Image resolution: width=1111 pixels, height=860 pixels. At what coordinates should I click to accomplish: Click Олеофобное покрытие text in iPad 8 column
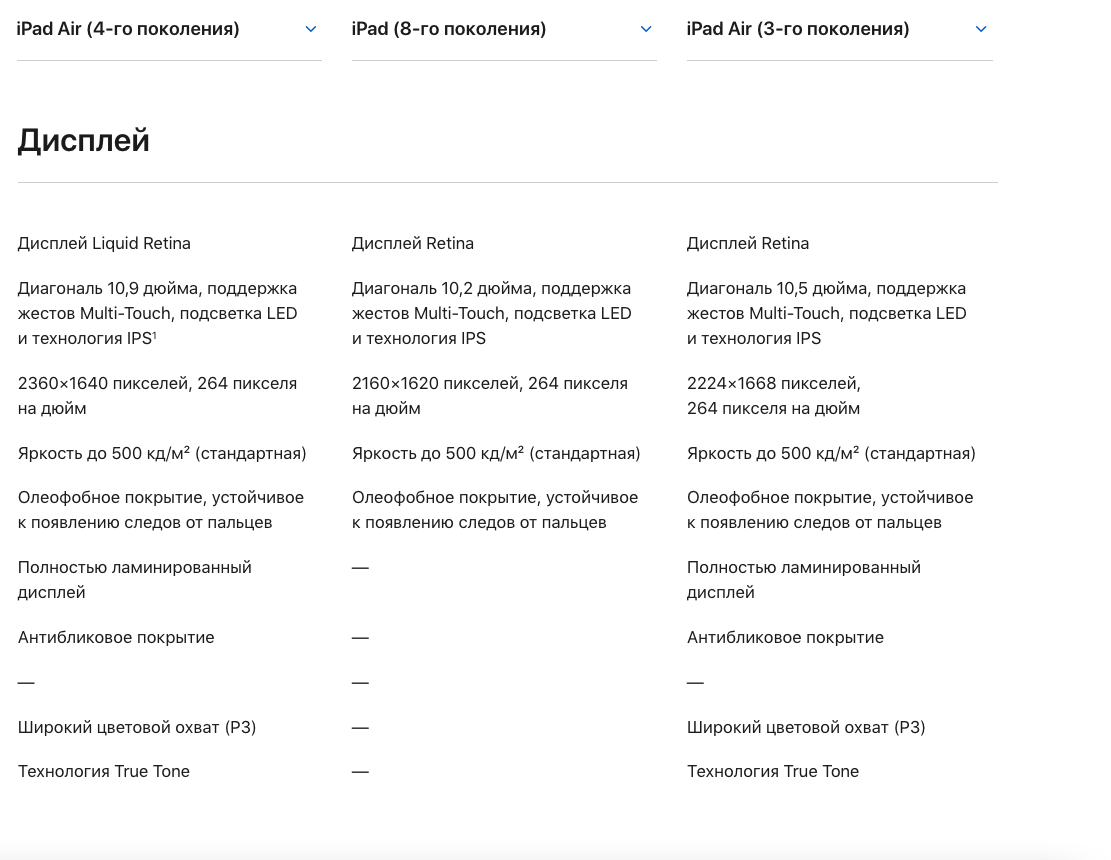point(495,510)
